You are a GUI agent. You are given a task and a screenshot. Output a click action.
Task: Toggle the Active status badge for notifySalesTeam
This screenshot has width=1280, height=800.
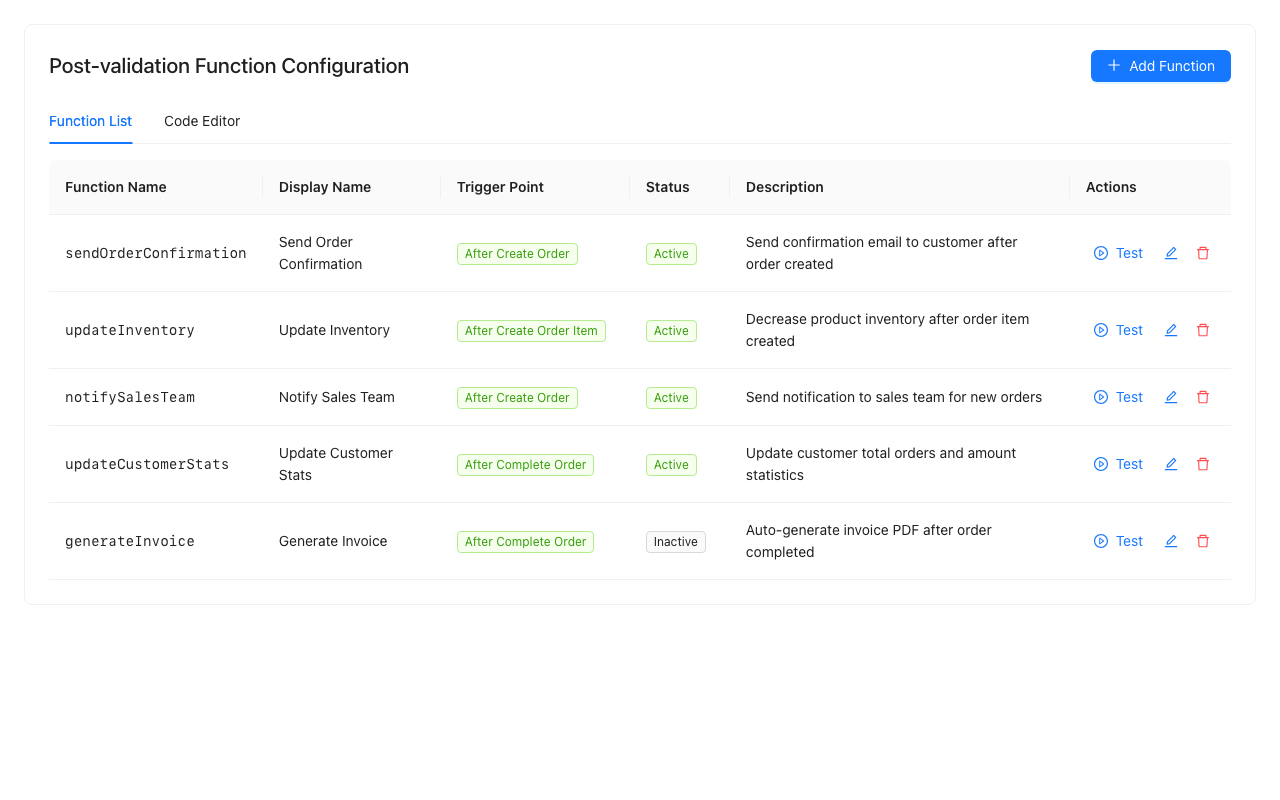coord(671,397)
